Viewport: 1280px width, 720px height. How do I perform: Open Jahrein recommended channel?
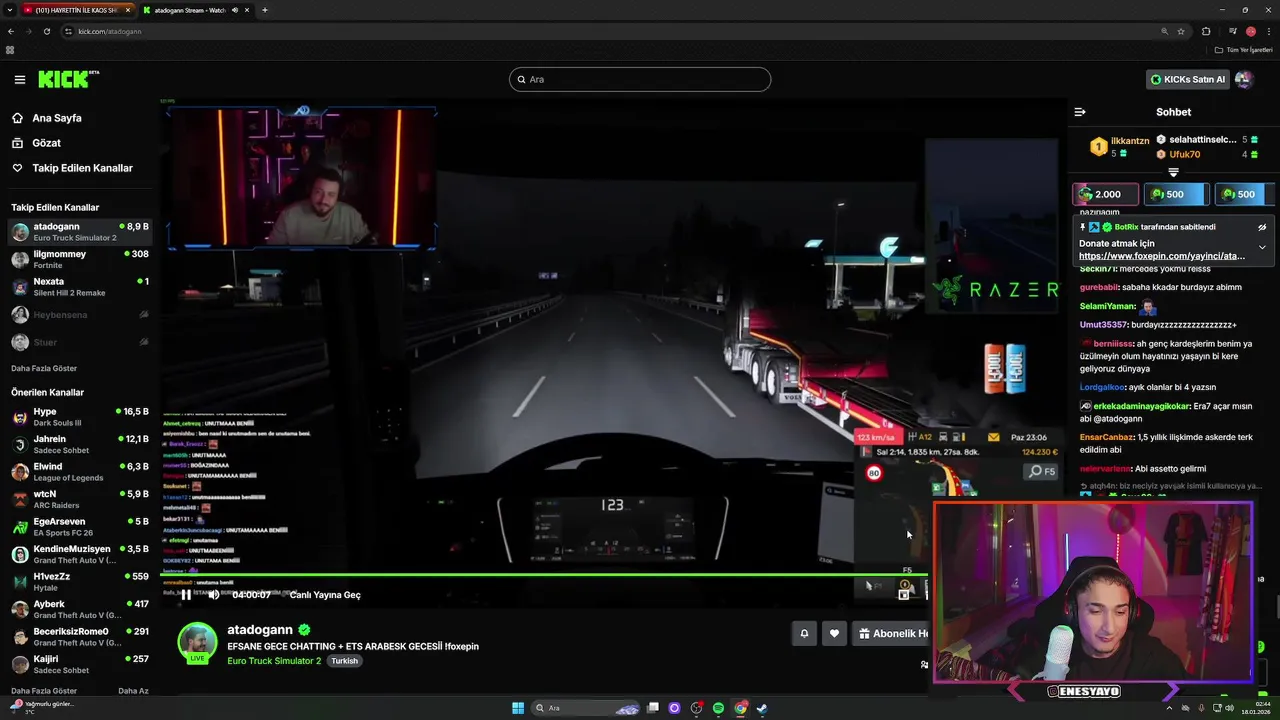pyautogui.click(x=80, y=444)
